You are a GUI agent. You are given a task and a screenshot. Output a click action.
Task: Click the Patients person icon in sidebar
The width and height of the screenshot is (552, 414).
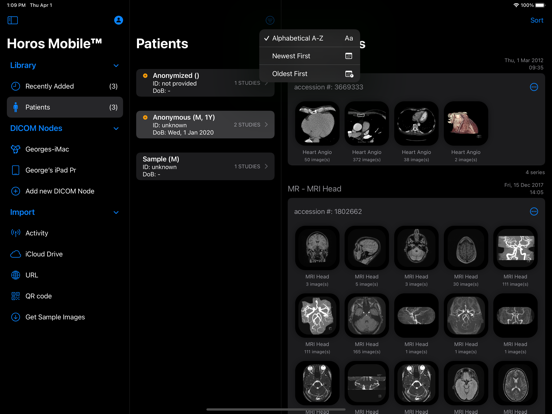(15, 107)
